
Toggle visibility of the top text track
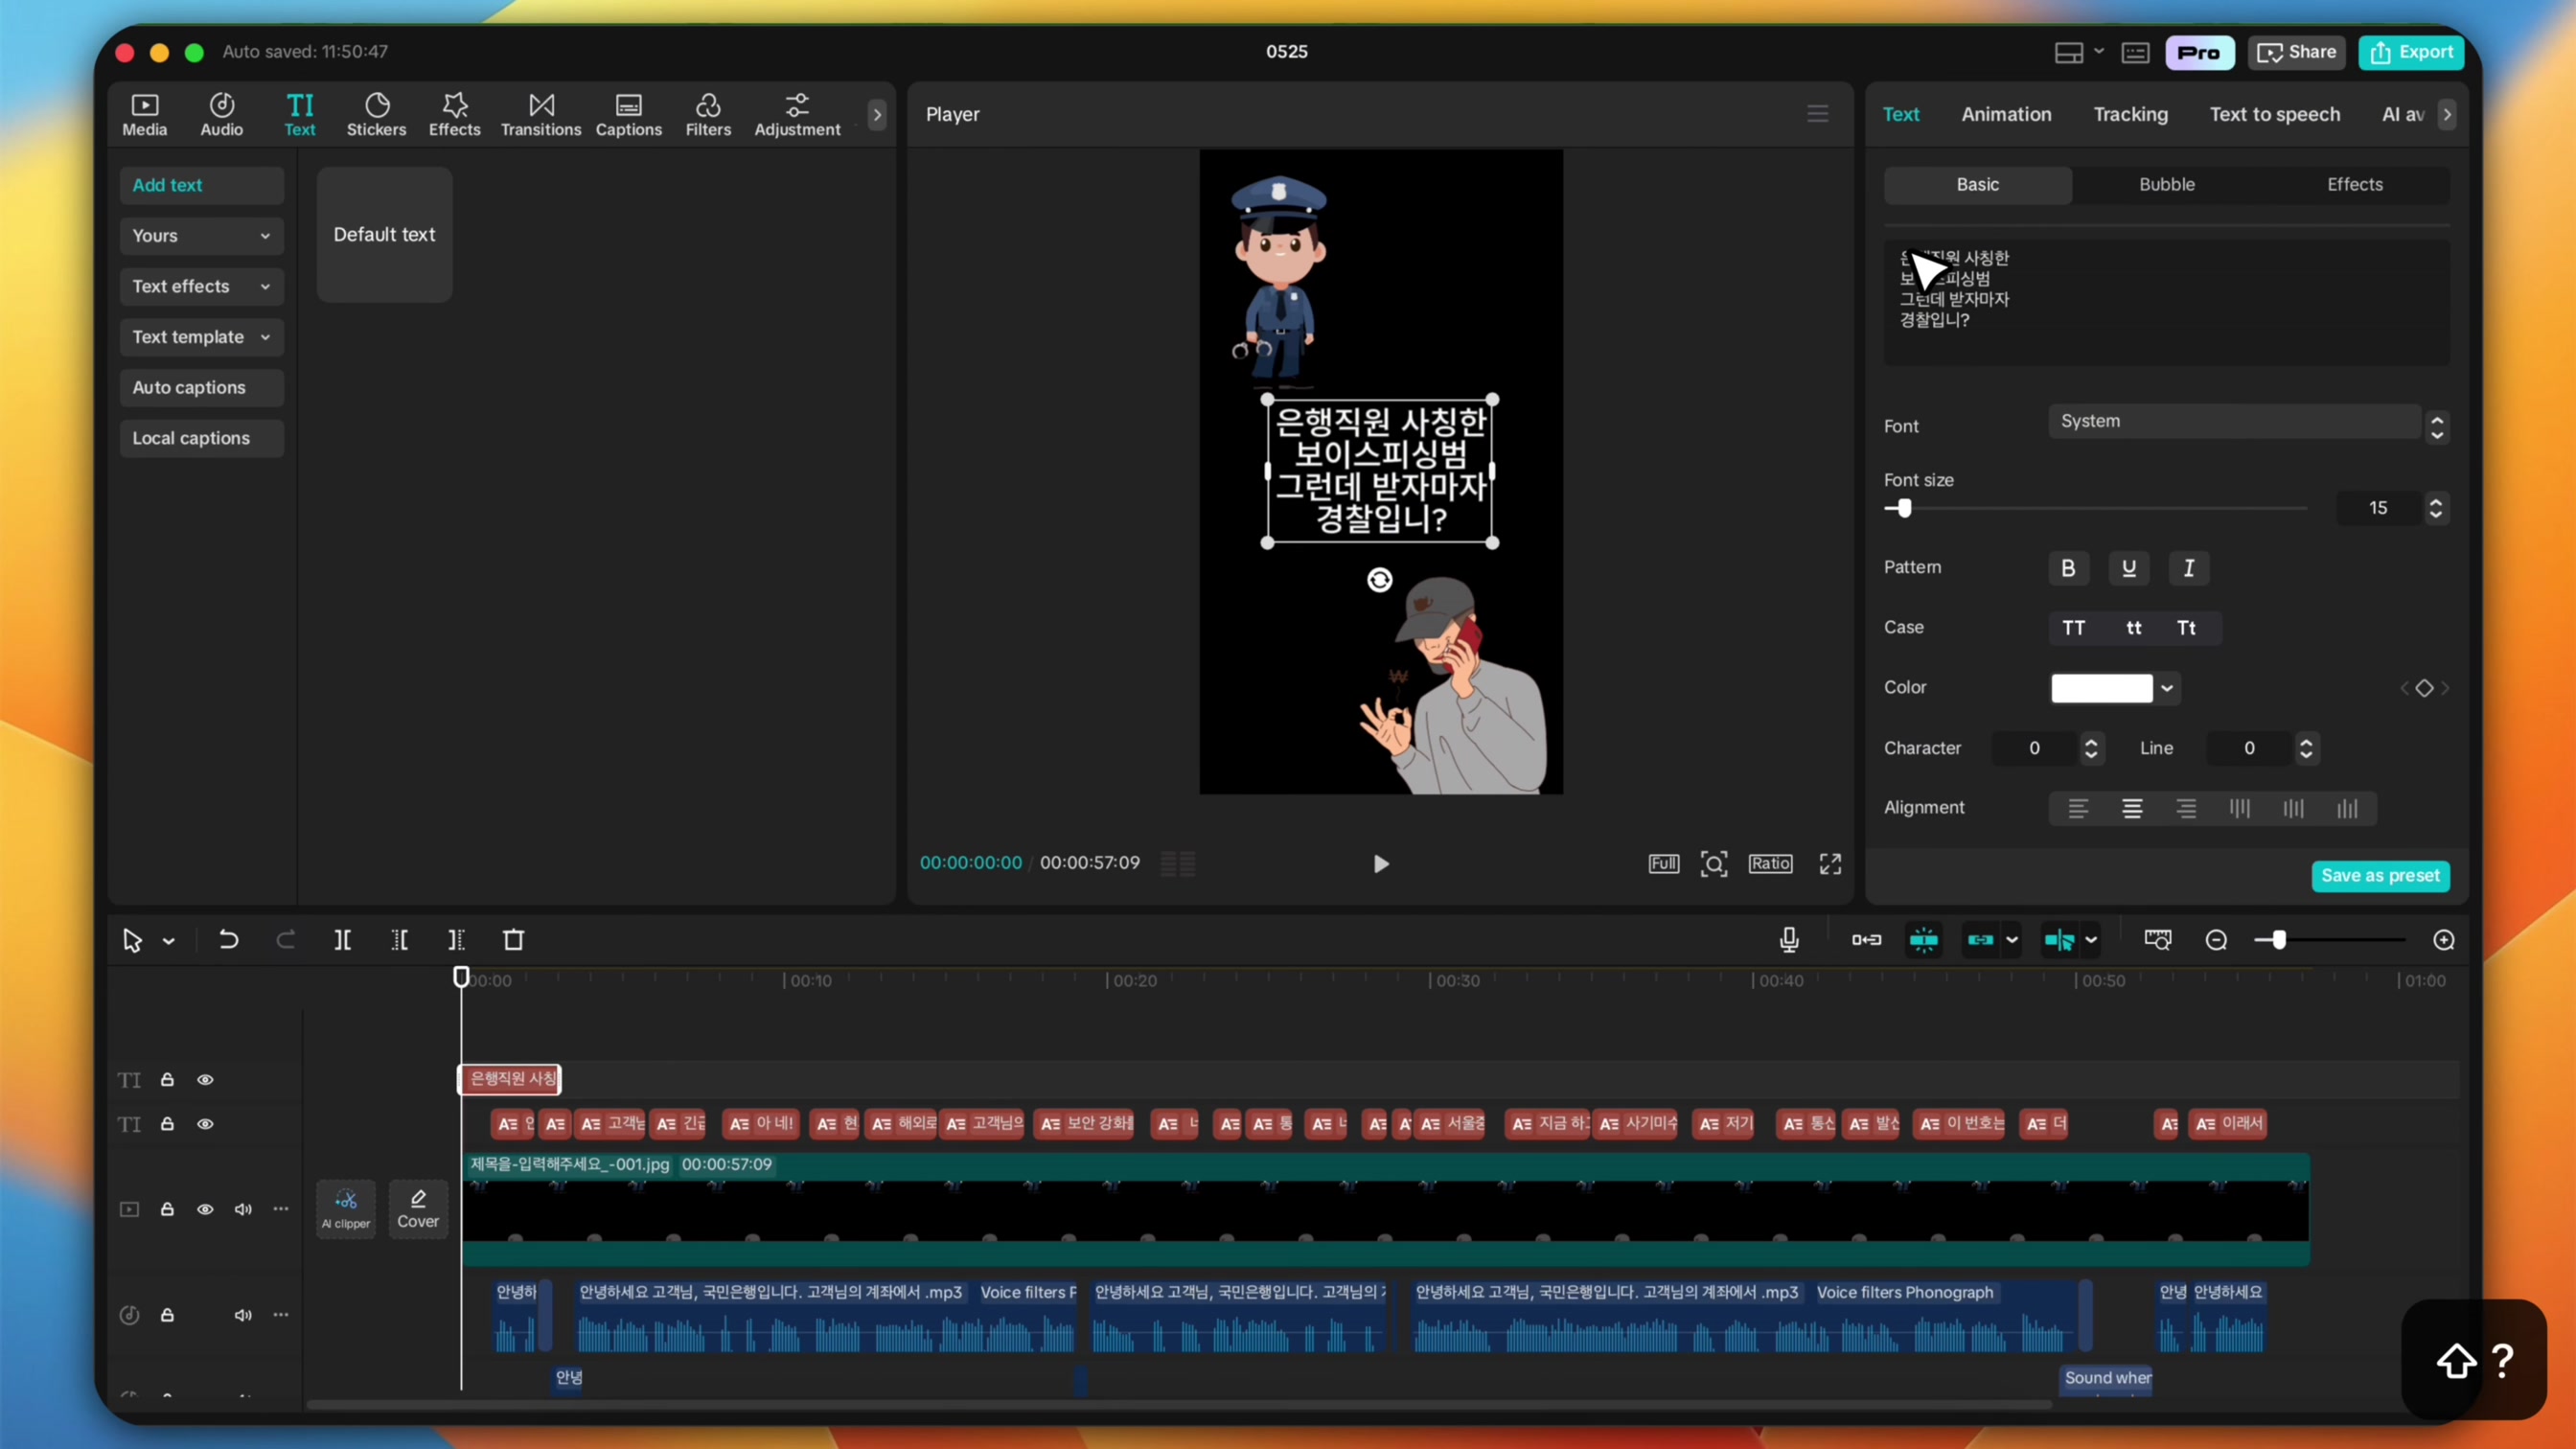pos(205,1080)
